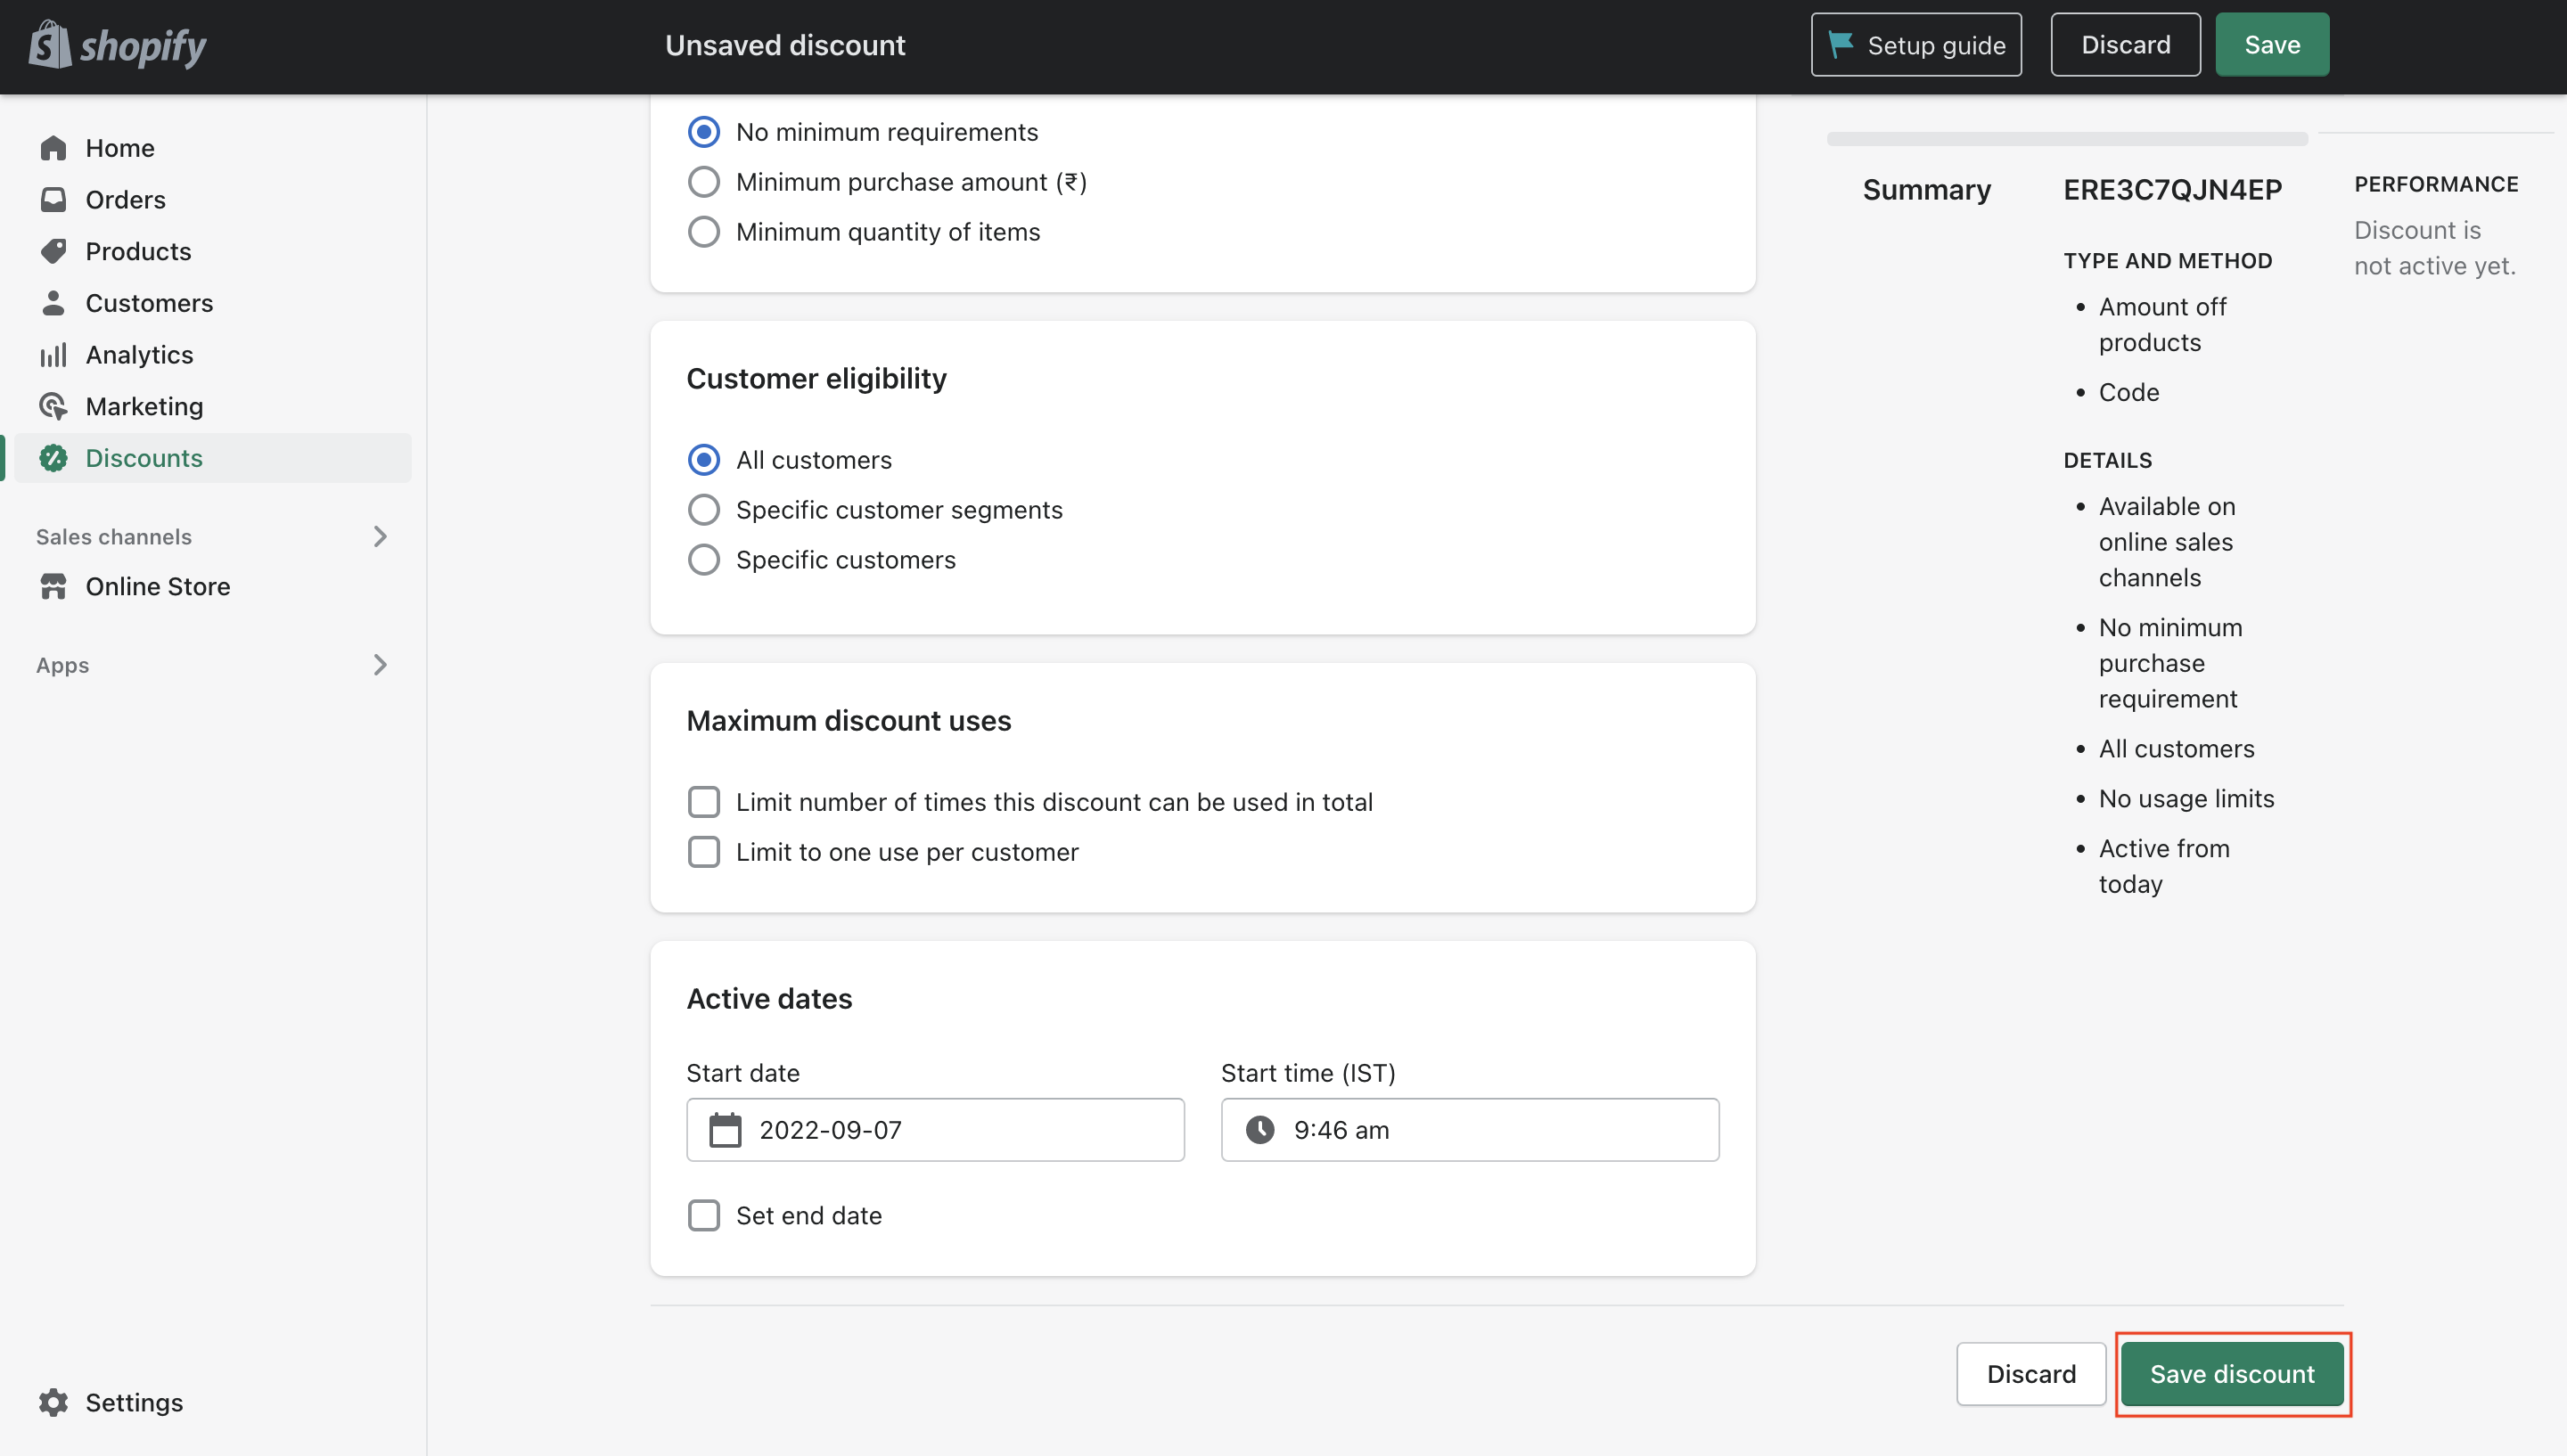Image resolution: width=2567 pixels, height=1456 pixels.
Task: Click the Setup guide flag icon
Action: point(1840,44)
